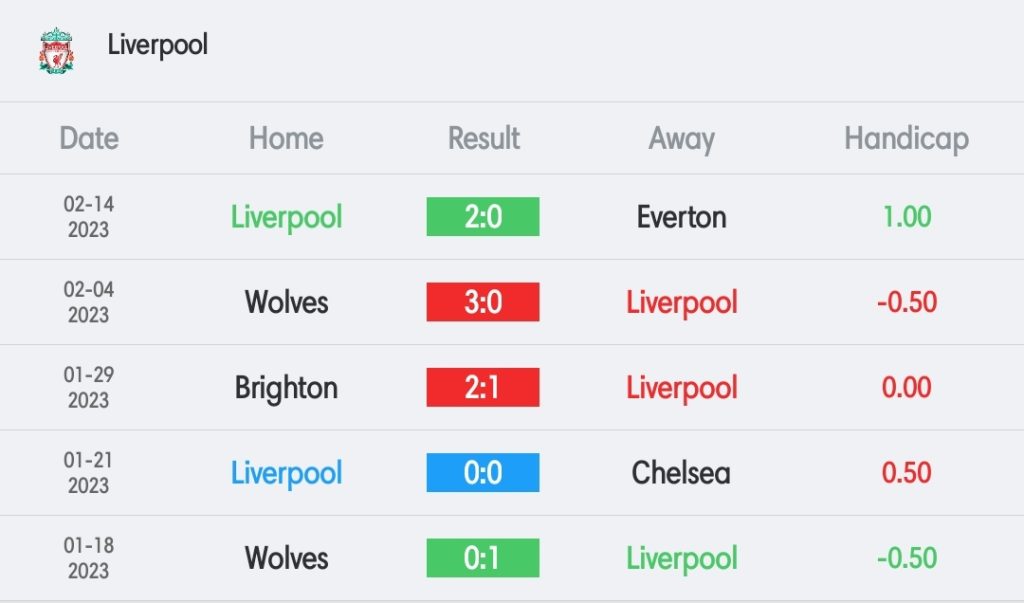Select the 1.00 handicap value
The height and width of the screenshot is (603, 1024).
pos(906,217)
